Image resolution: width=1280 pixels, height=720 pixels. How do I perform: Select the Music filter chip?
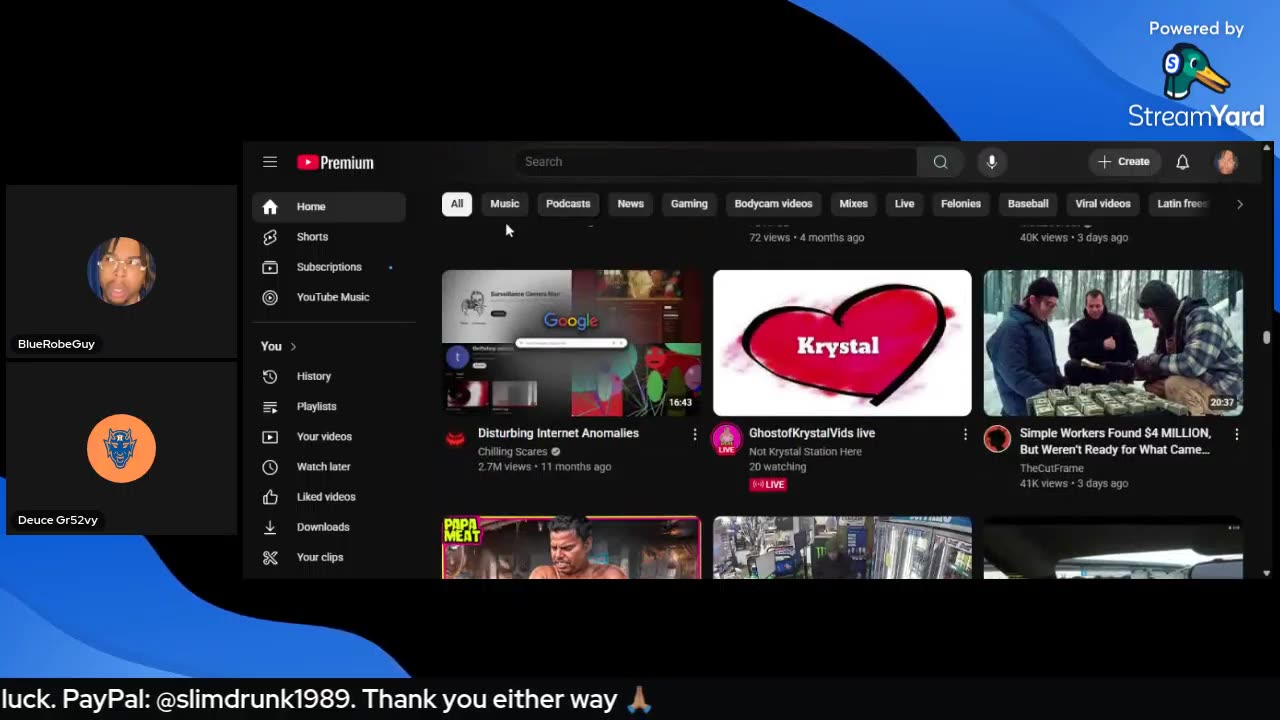click(505, 204)
